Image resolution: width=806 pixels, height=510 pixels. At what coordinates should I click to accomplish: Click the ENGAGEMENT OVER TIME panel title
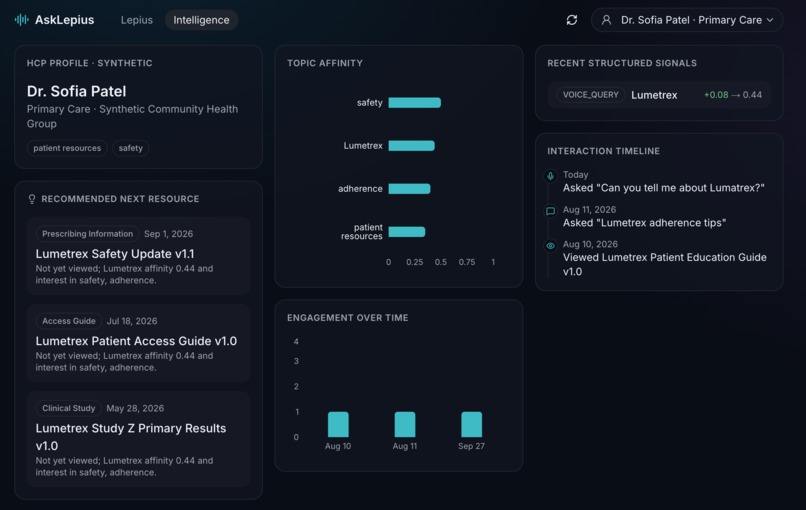(x=348, y=318)
